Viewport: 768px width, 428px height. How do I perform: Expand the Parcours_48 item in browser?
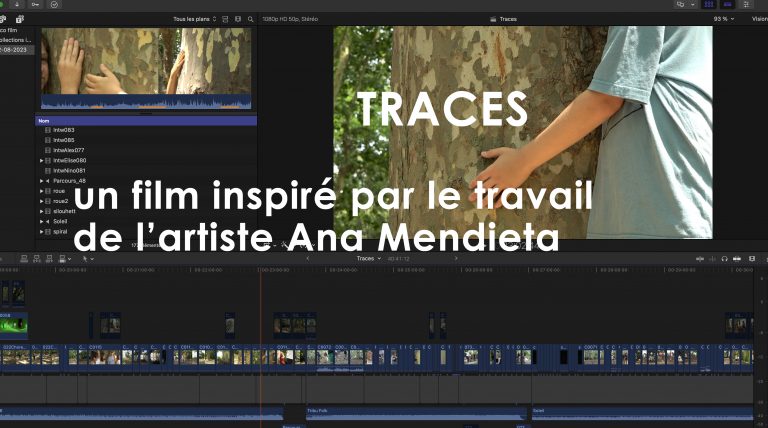tap(42, 181)
